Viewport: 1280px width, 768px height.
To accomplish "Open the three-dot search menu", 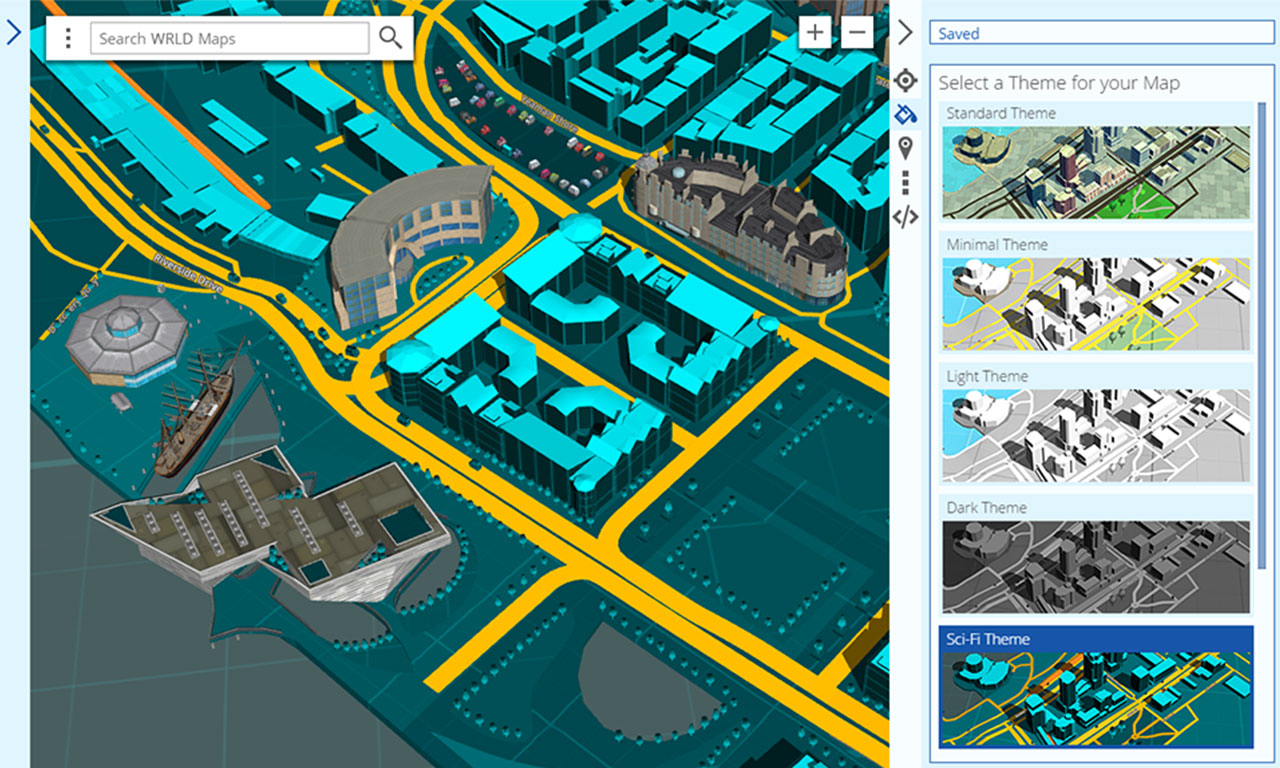I will pyautogui.click(x=68, y=39).
